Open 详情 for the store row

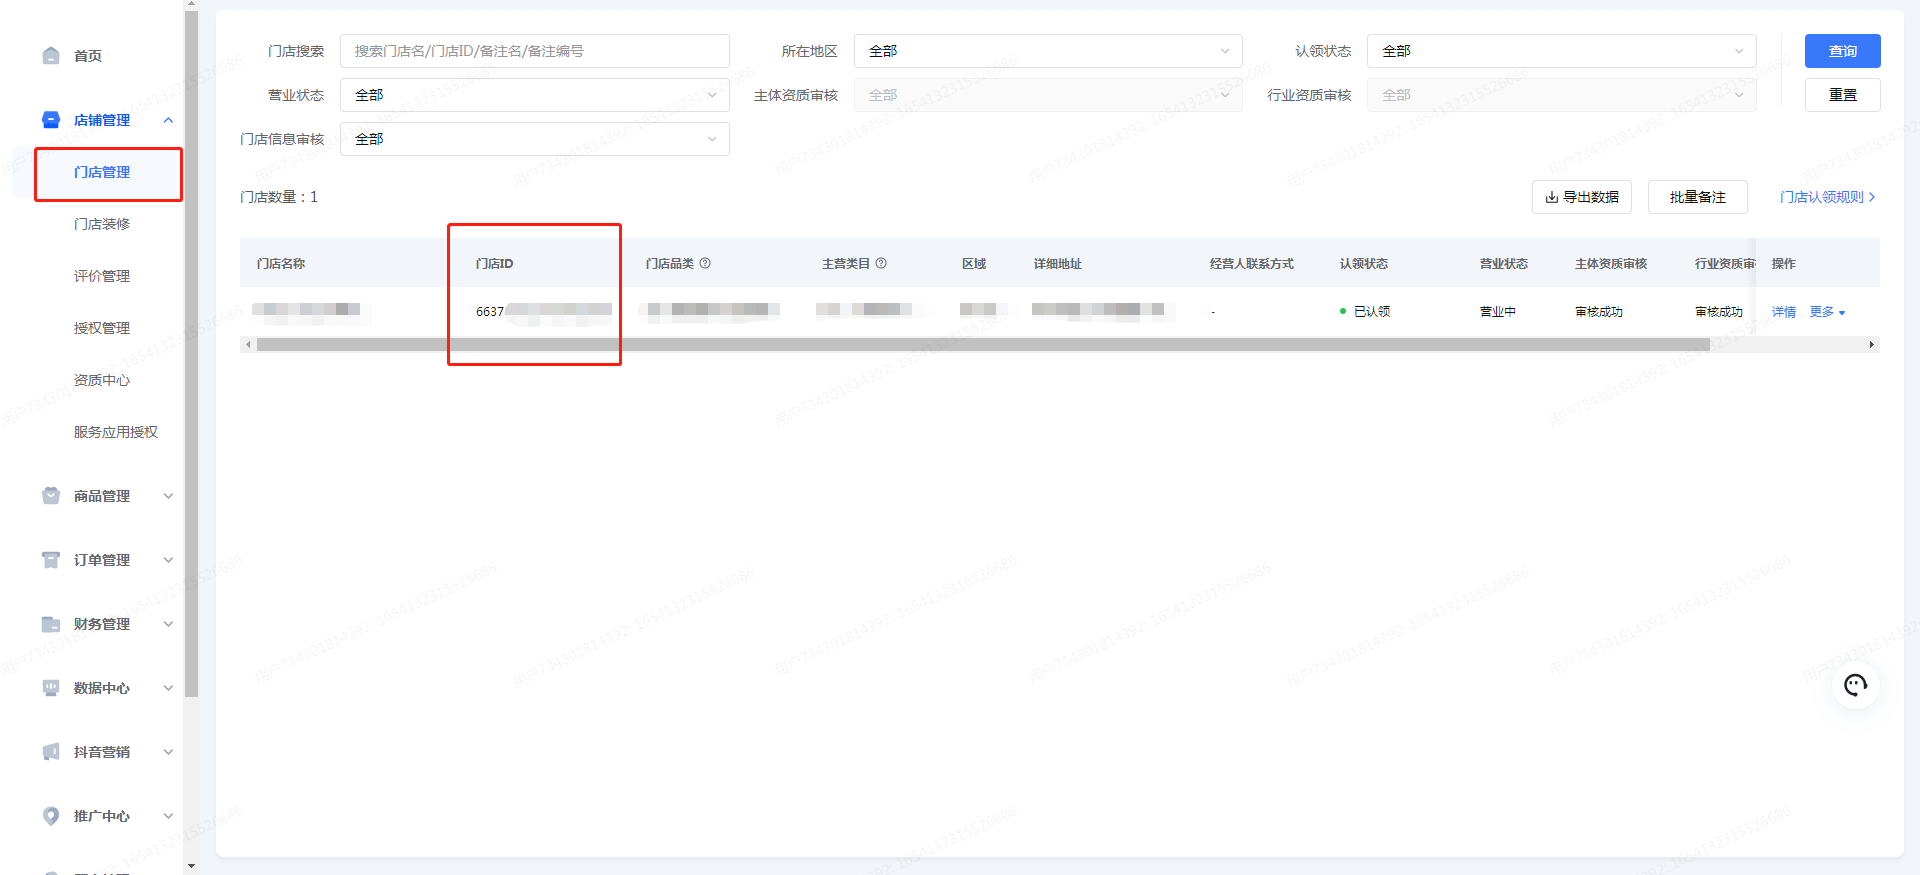(1784, 312)
